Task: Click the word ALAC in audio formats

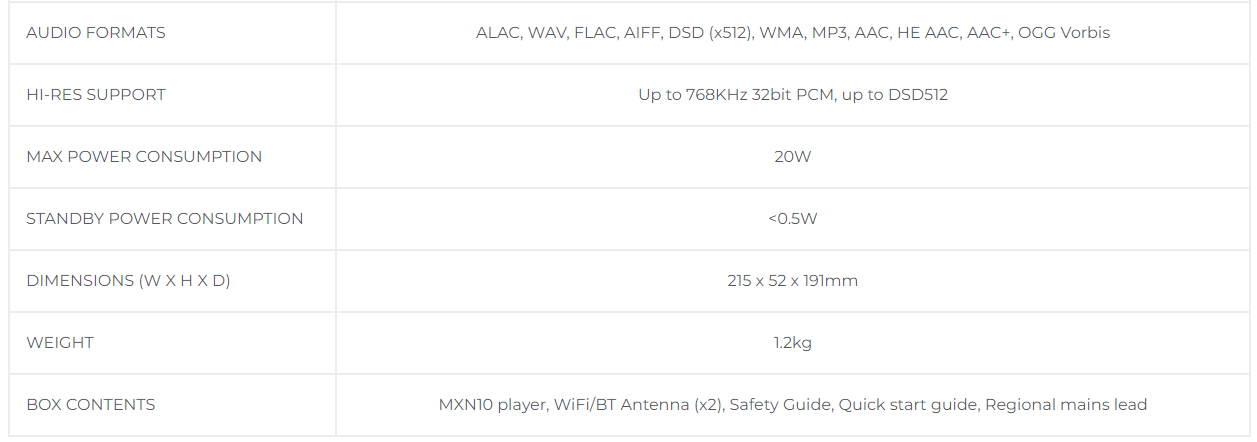Action: (497, 33)
